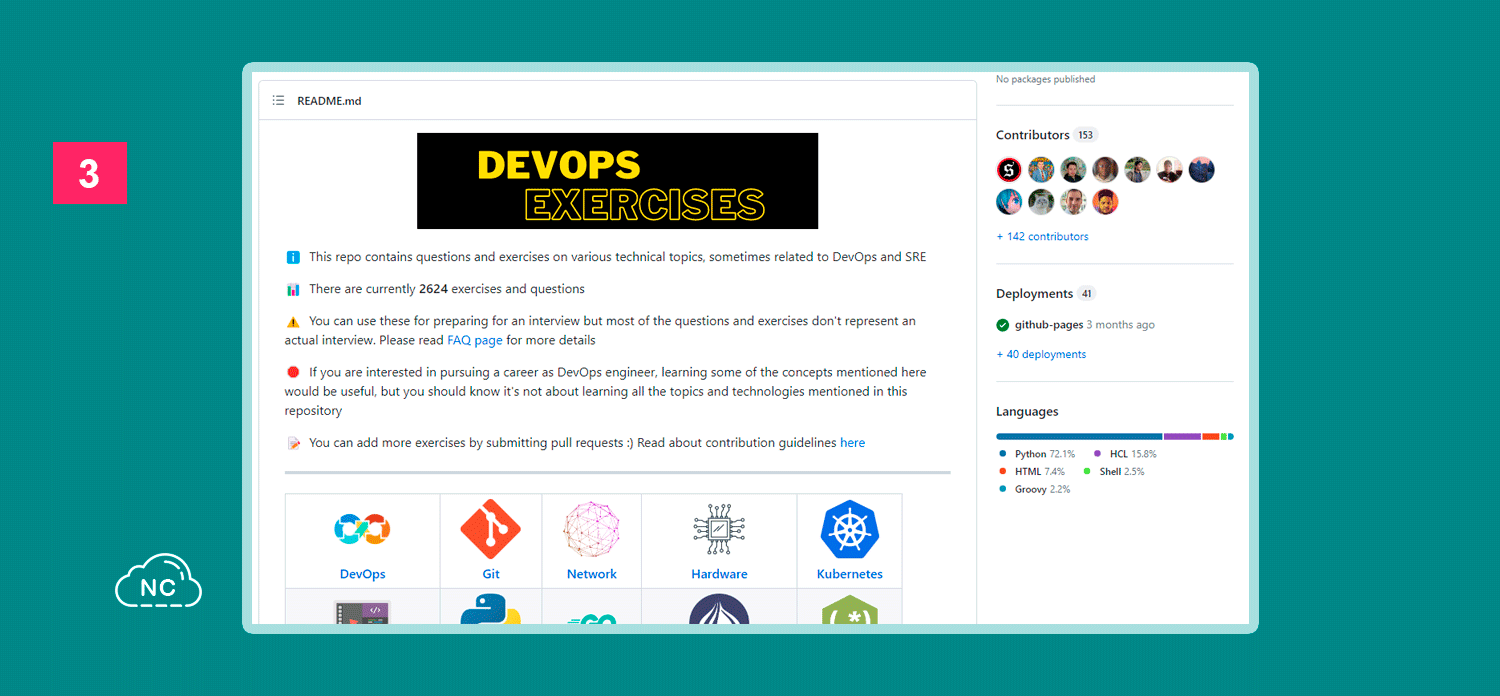1500x696 pixels.
Task: Click the code editor screenshot icon
Action: (362, 612)
